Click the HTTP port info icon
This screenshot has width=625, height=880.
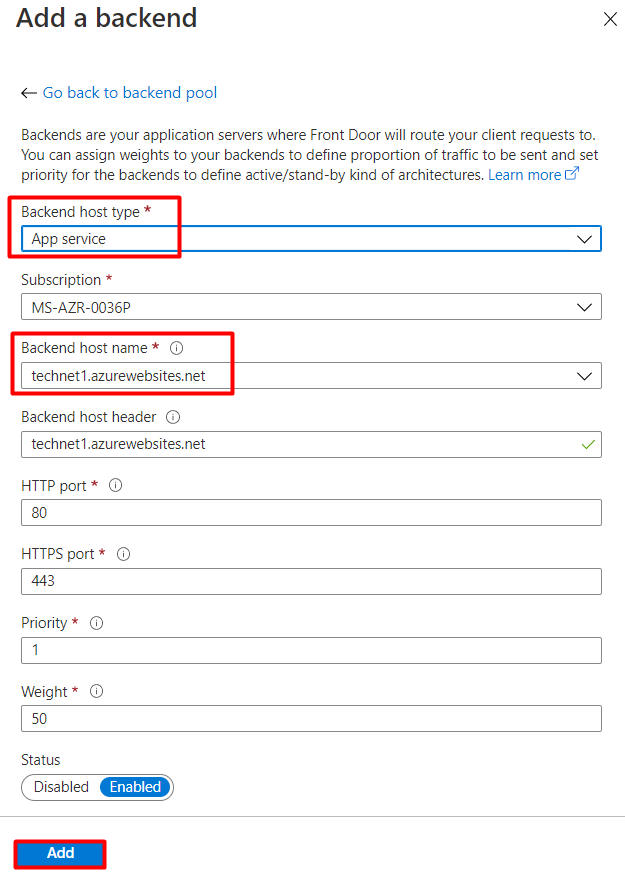click(x=115, y=485)
